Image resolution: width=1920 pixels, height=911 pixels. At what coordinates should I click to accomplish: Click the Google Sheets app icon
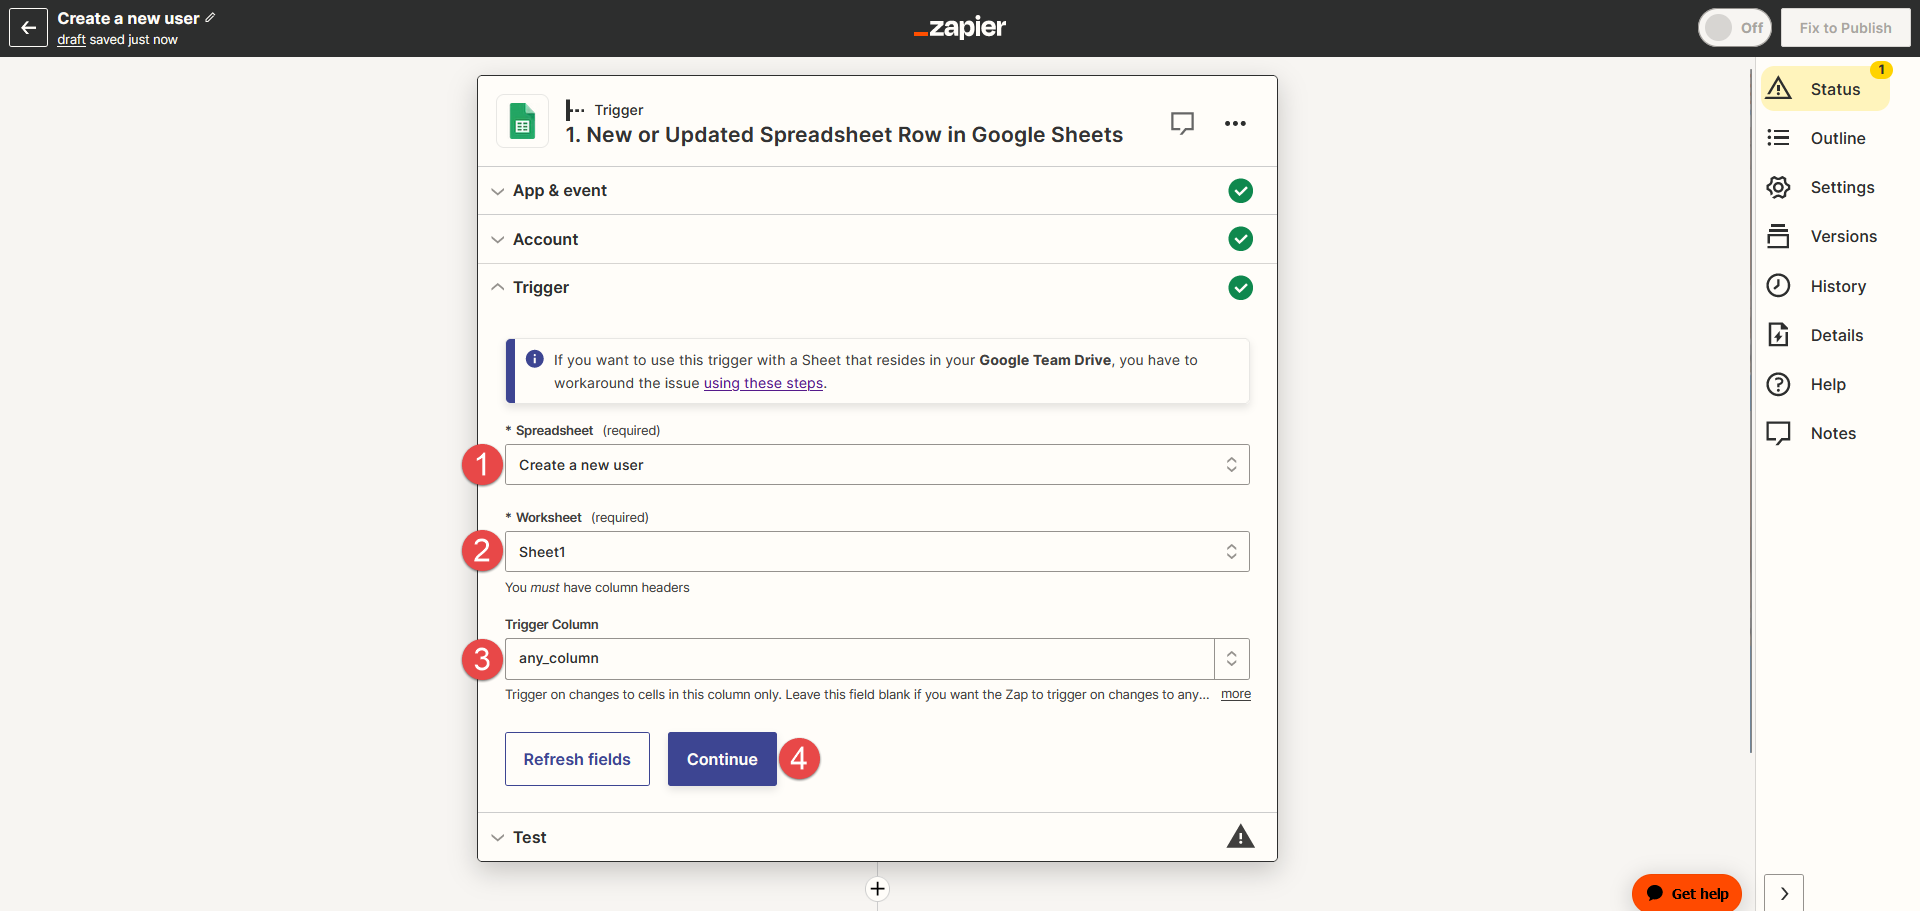coord(522,122)
